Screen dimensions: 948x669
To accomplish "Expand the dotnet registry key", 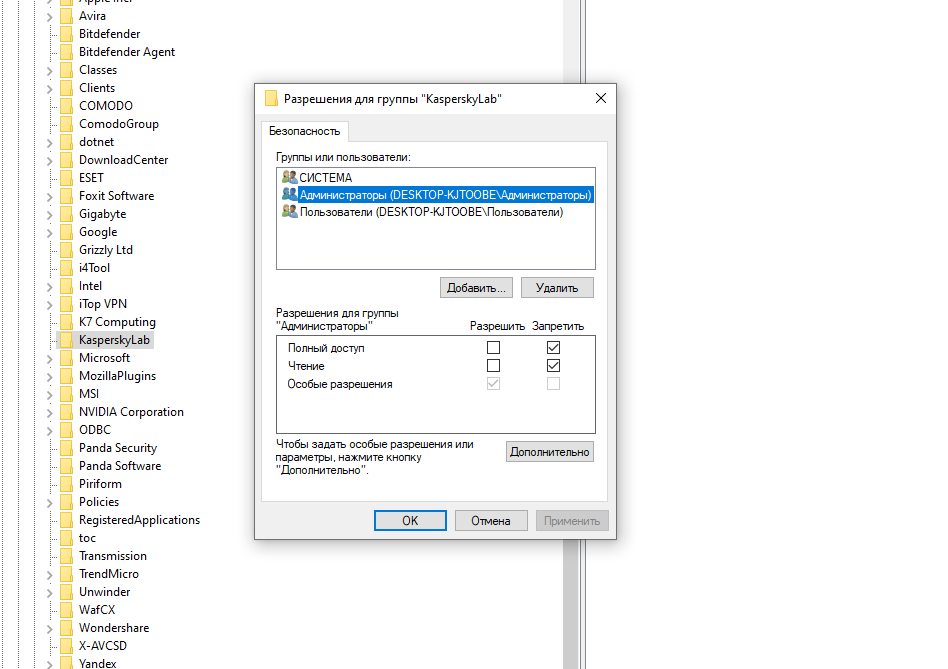I will pos(50,143).
